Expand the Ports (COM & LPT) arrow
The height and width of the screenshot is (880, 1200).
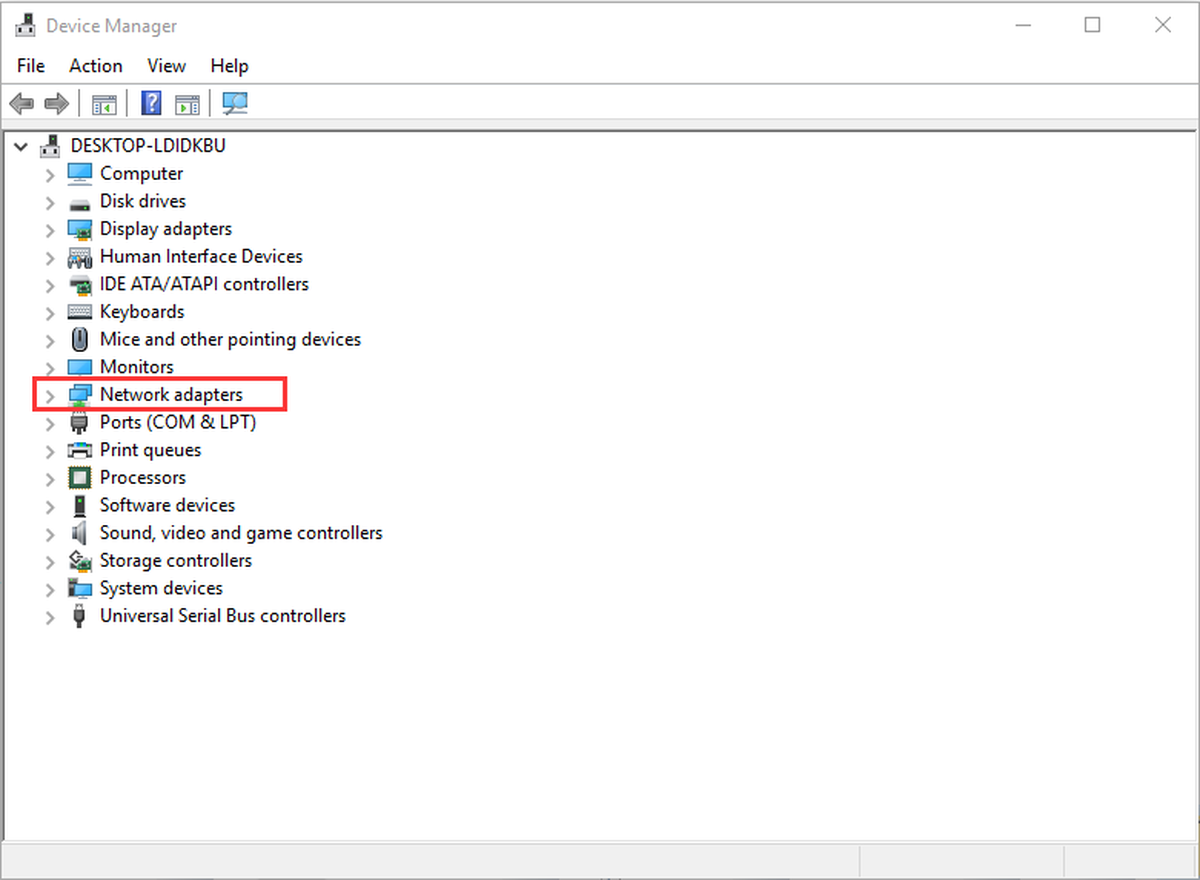(x=50, y=423)
